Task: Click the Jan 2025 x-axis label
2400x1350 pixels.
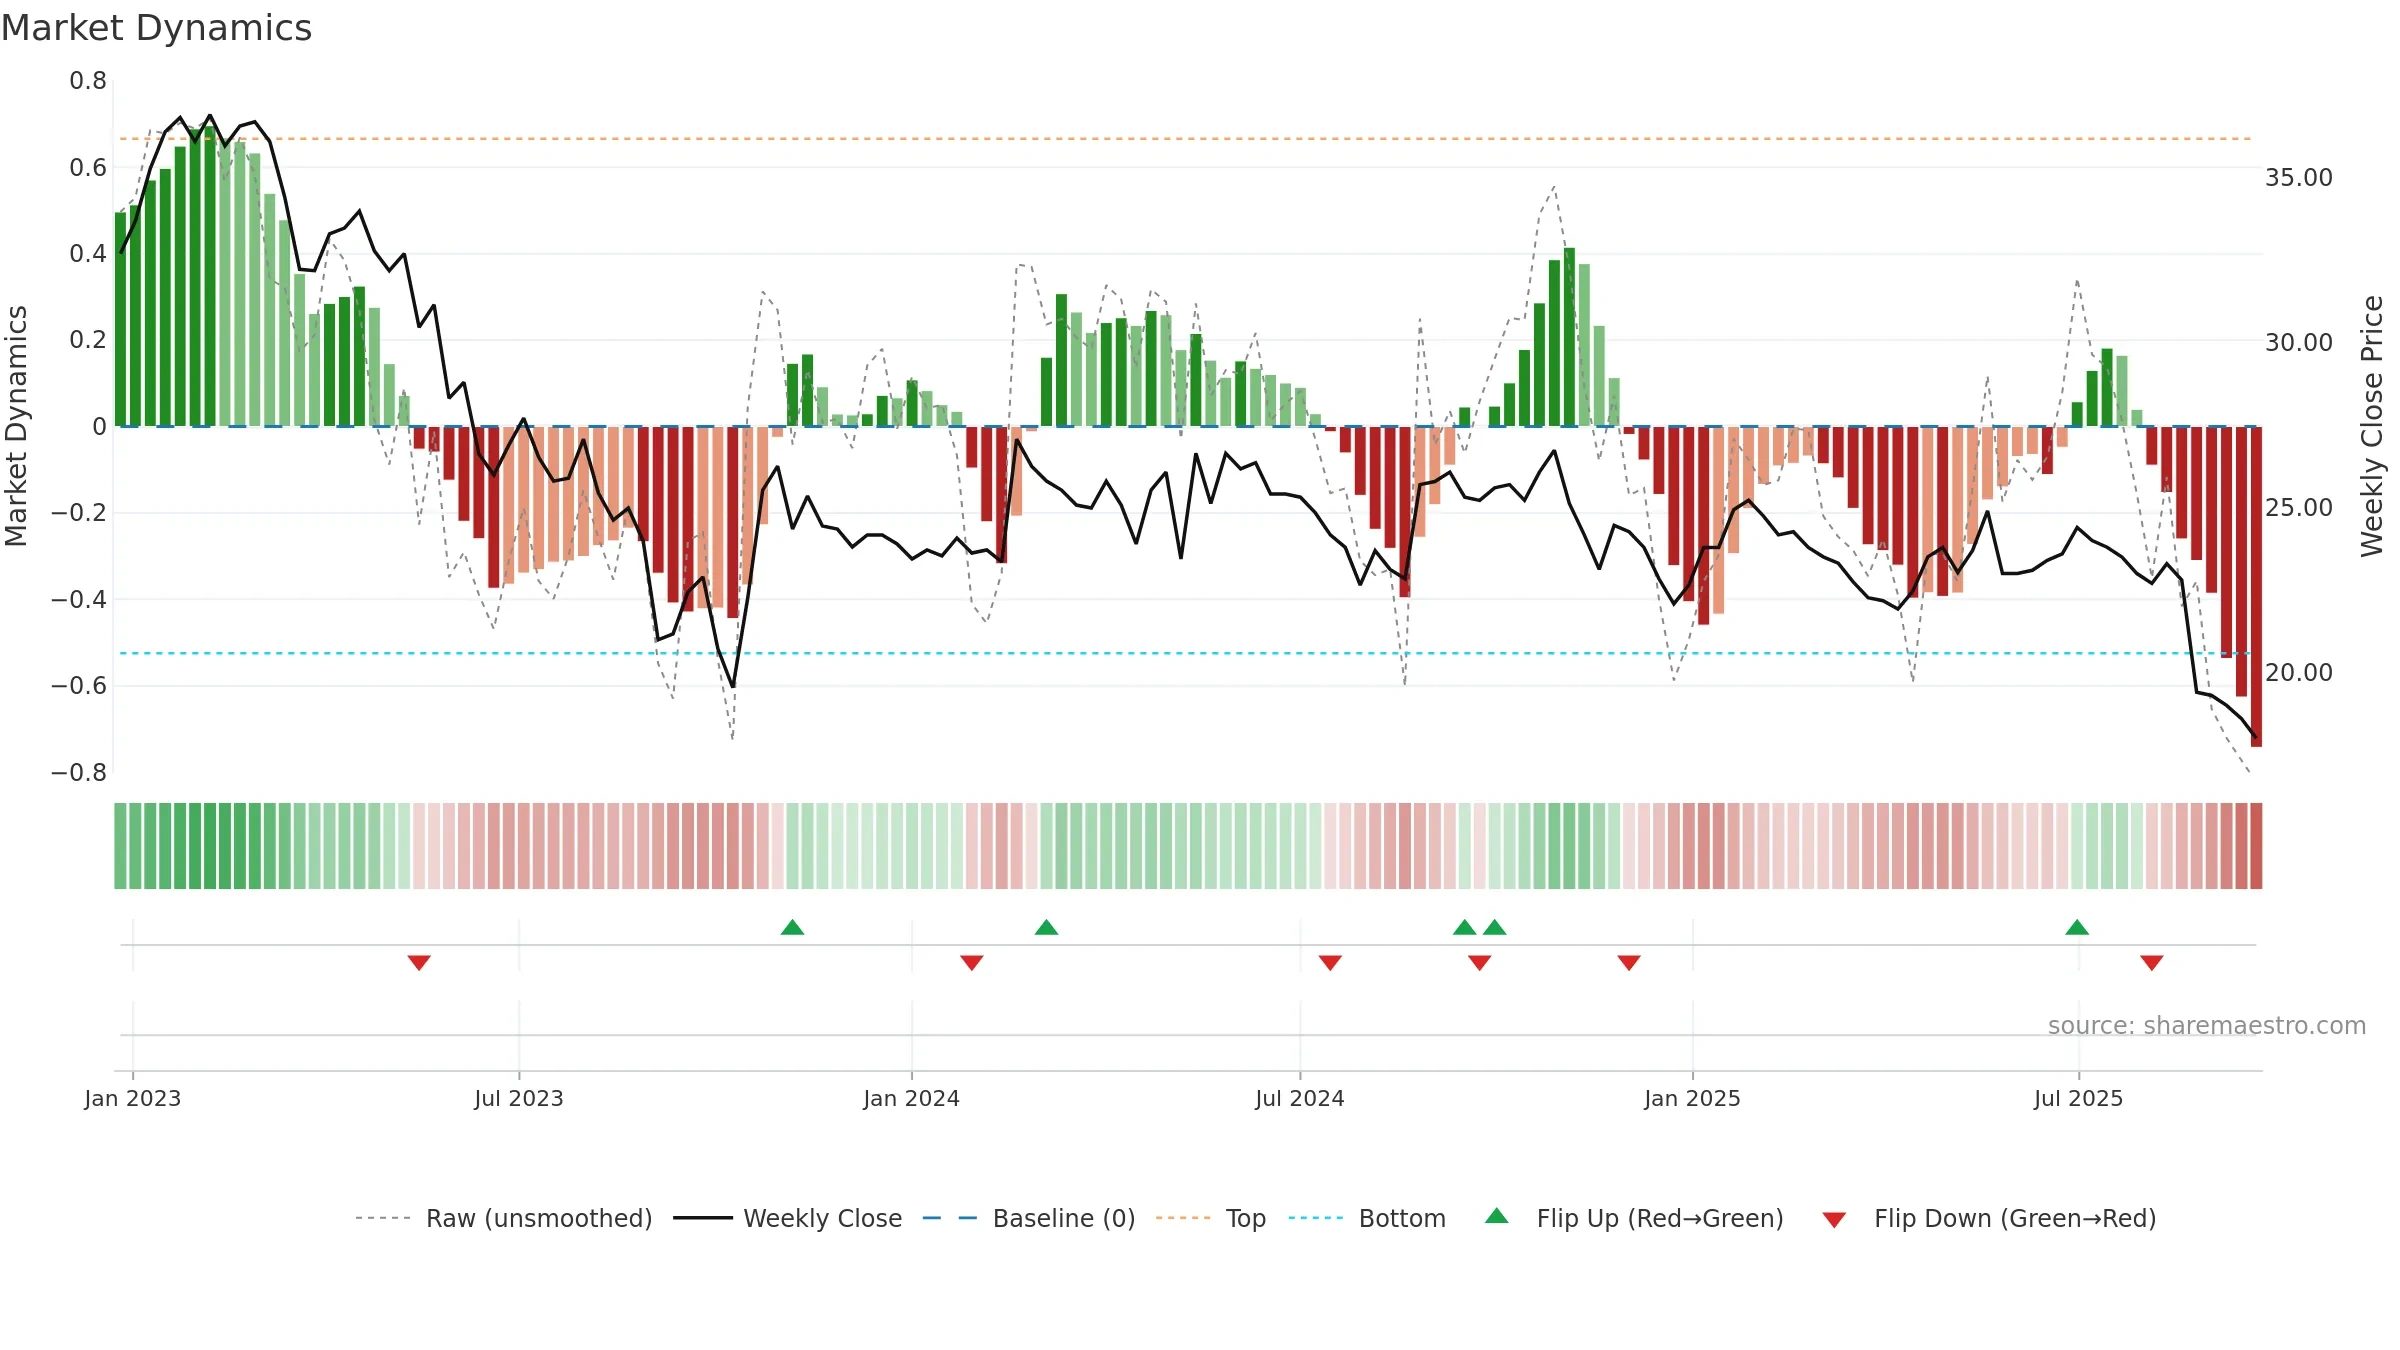Action: (1693, 1098)
